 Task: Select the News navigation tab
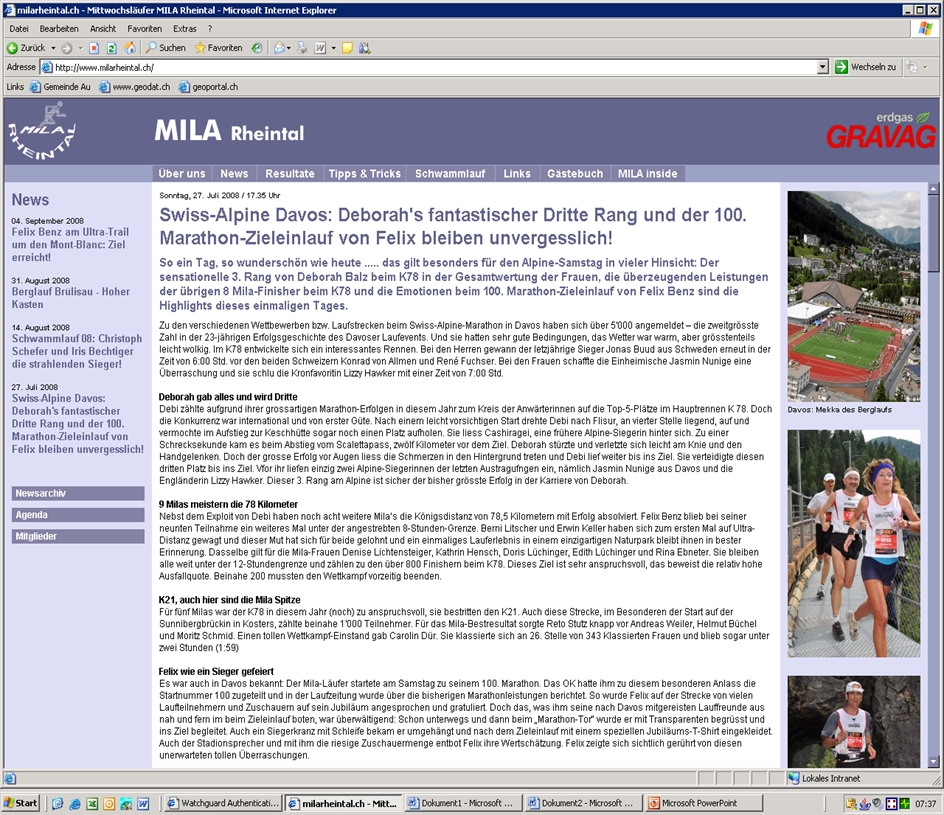click(x=234, y=173)
